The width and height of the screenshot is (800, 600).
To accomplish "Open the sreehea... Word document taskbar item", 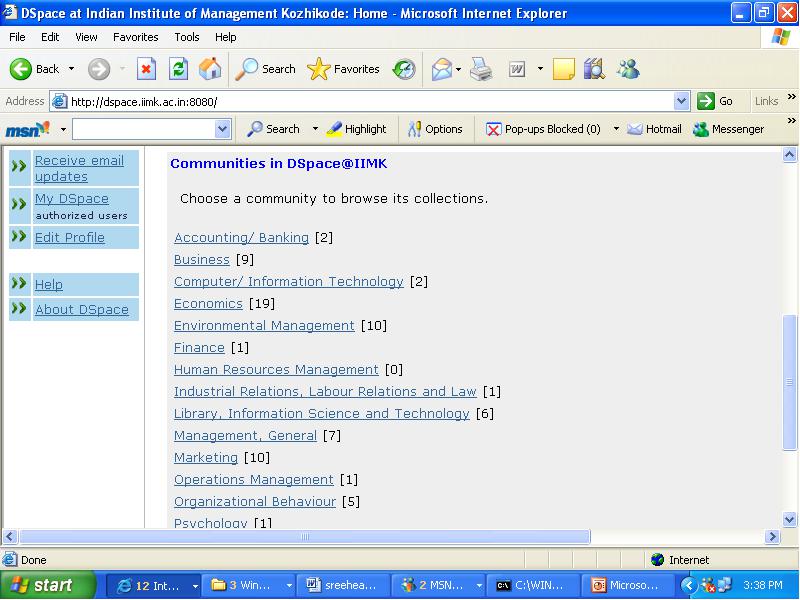I will 343,585.
